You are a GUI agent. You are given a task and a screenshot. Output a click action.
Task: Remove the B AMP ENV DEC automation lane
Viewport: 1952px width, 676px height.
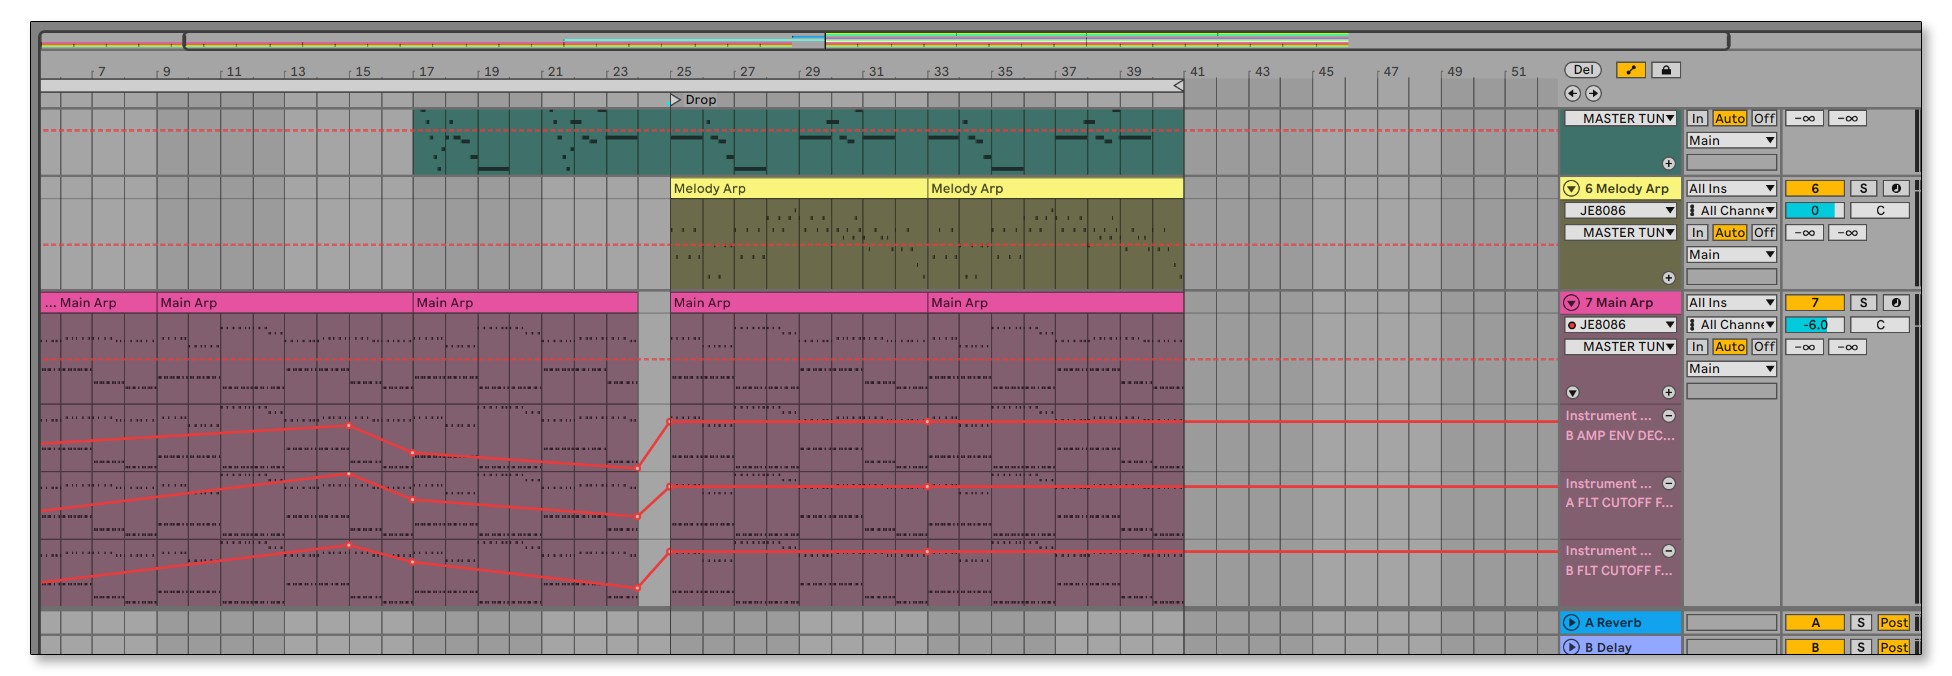[1668, 416]
